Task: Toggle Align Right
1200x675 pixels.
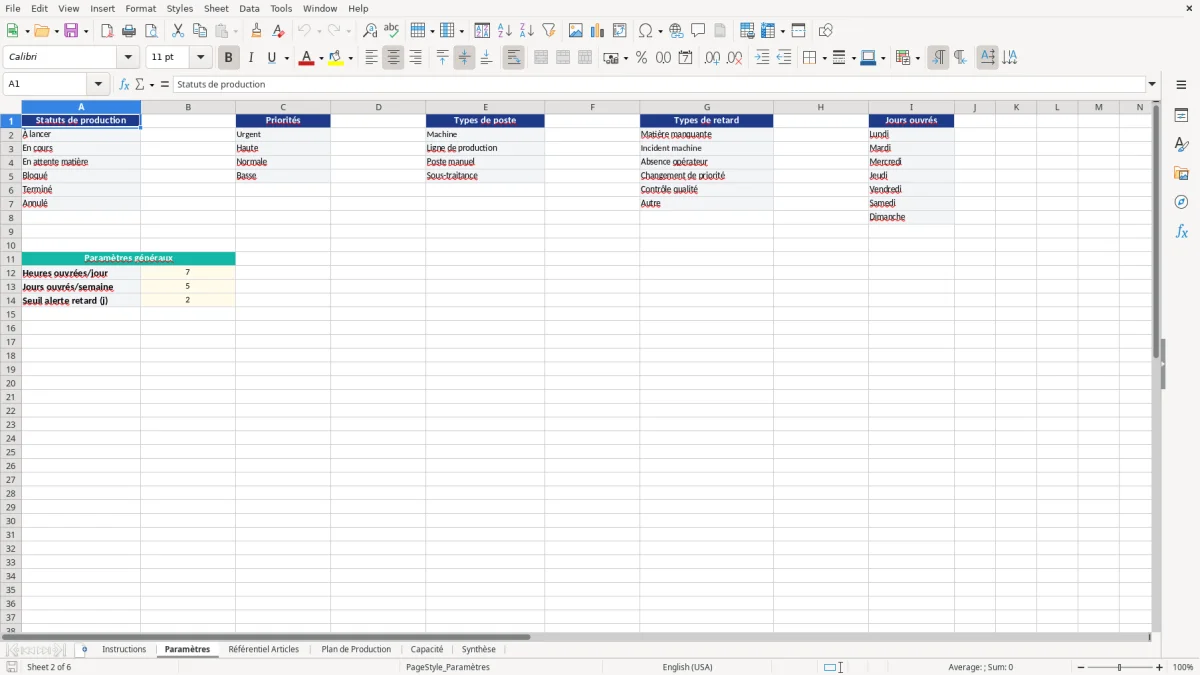Action: click(415, 58)
